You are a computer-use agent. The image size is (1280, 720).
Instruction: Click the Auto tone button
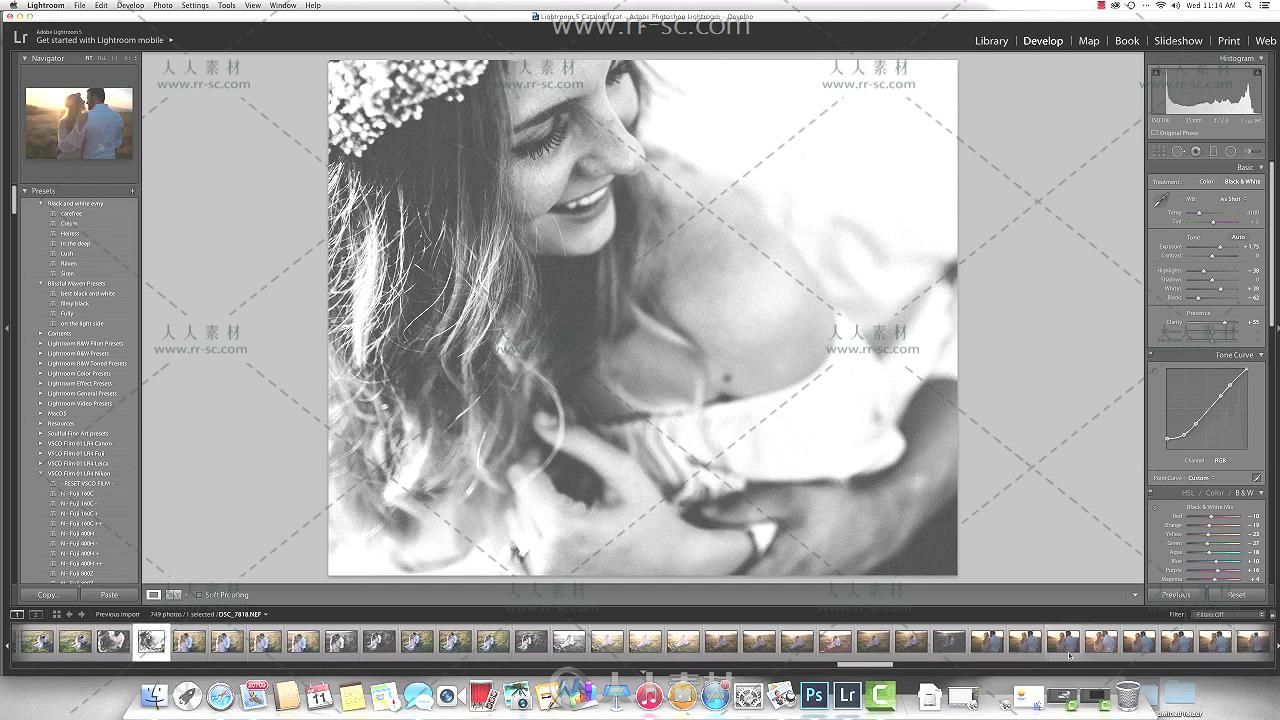point(1238,237)
